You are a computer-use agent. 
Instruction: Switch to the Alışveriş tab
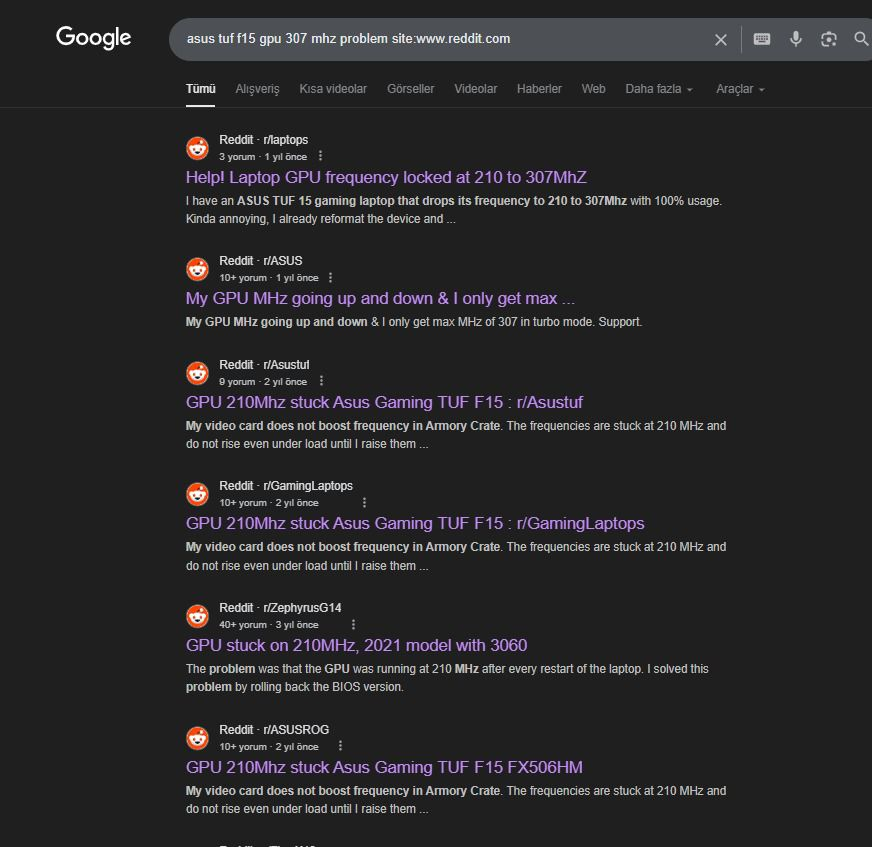[257, 89]
